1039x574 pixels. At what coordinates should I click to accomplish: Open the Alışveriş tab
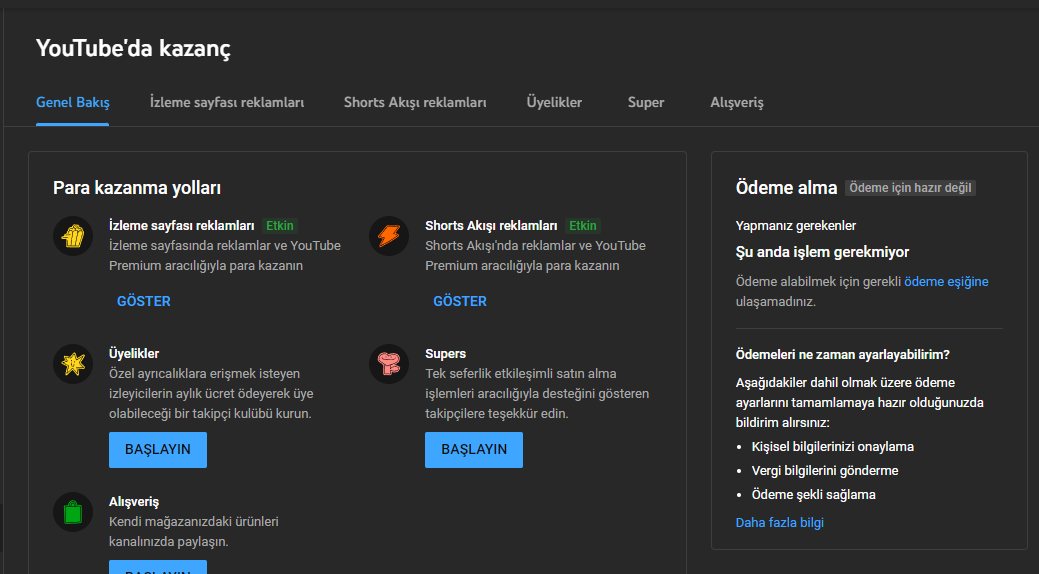tap(737, 102)
